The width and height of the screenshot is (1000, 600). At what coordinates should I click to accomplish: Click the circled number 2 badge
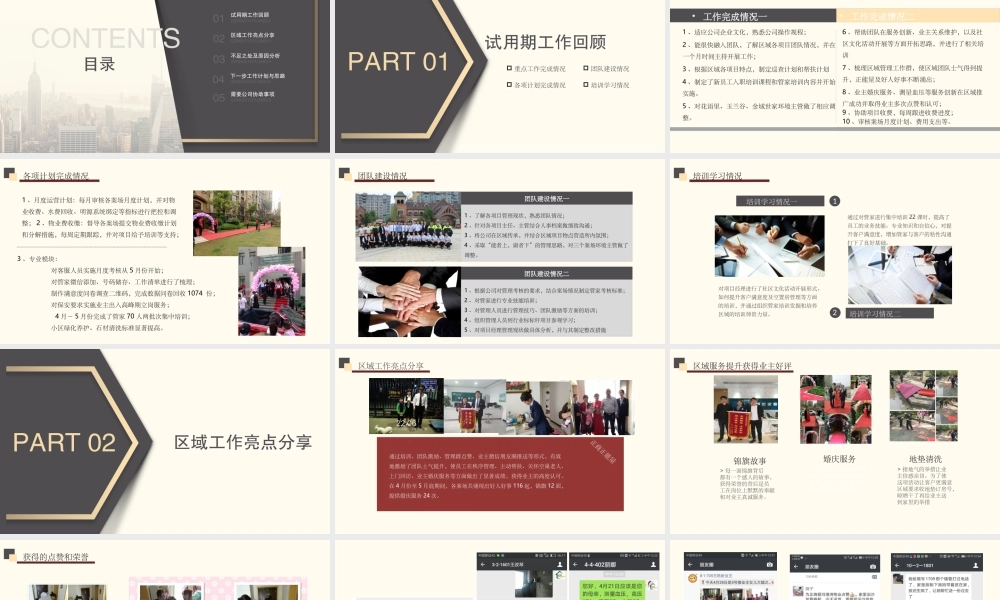(x=835, y=312)
